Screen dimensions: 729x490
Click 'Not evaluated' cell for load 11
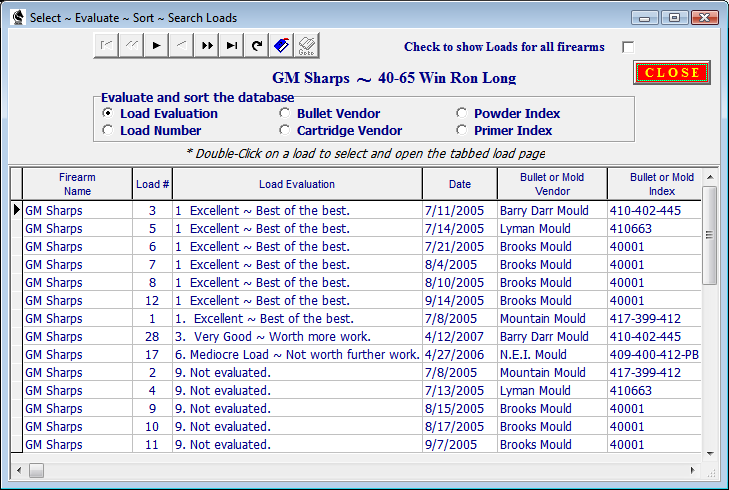[x=297, y=444]
